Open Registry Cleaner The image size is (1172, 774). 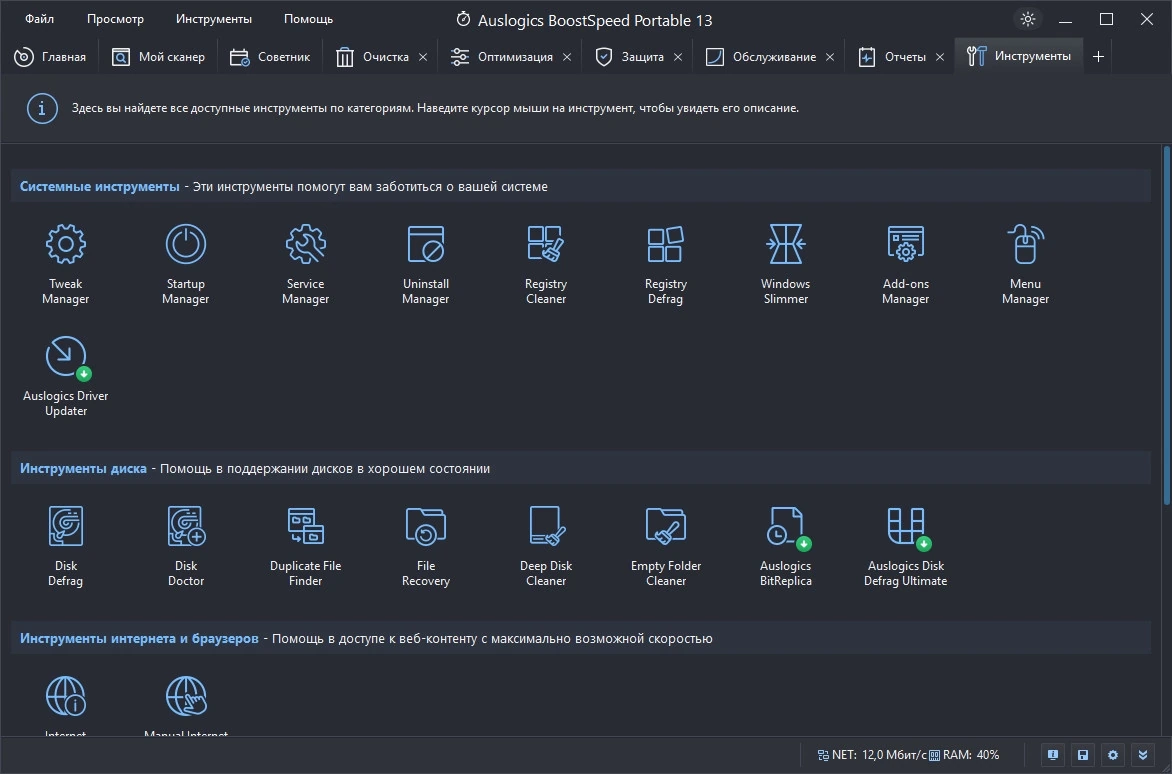click(x=546, y=264)
